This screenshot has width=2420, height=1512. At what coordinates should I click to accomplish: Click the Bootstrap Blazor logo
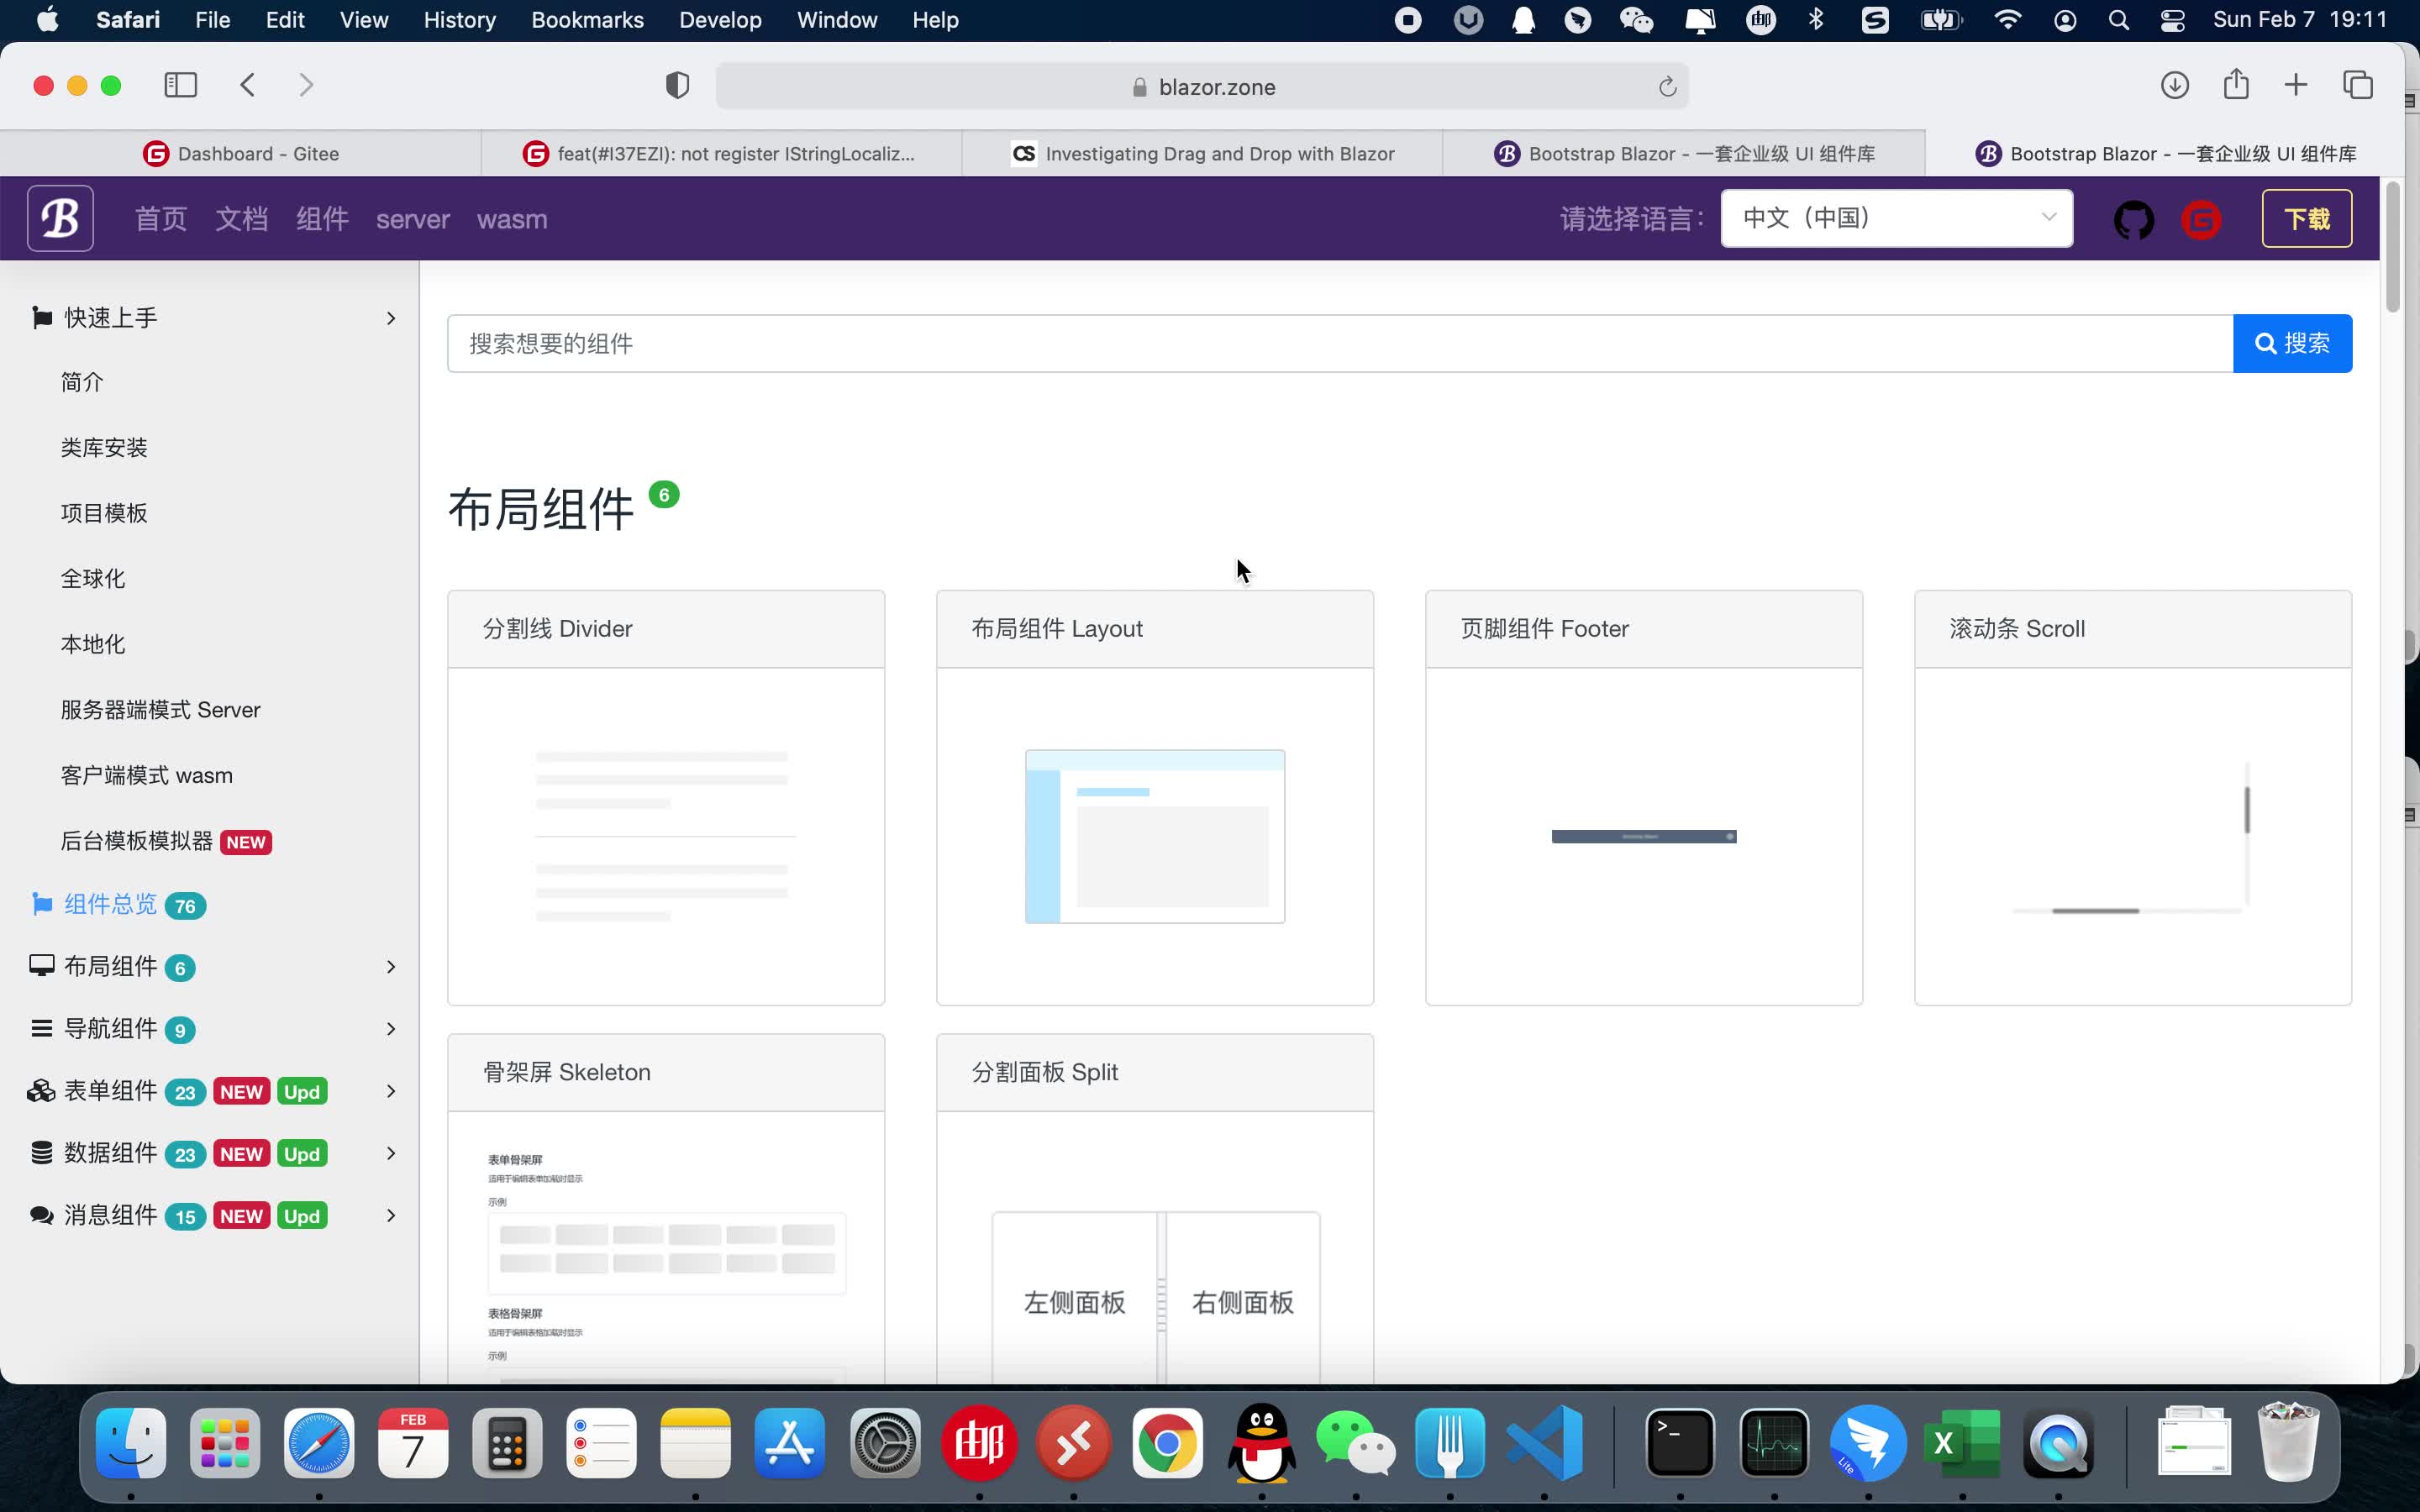click(x=60, y=218)
